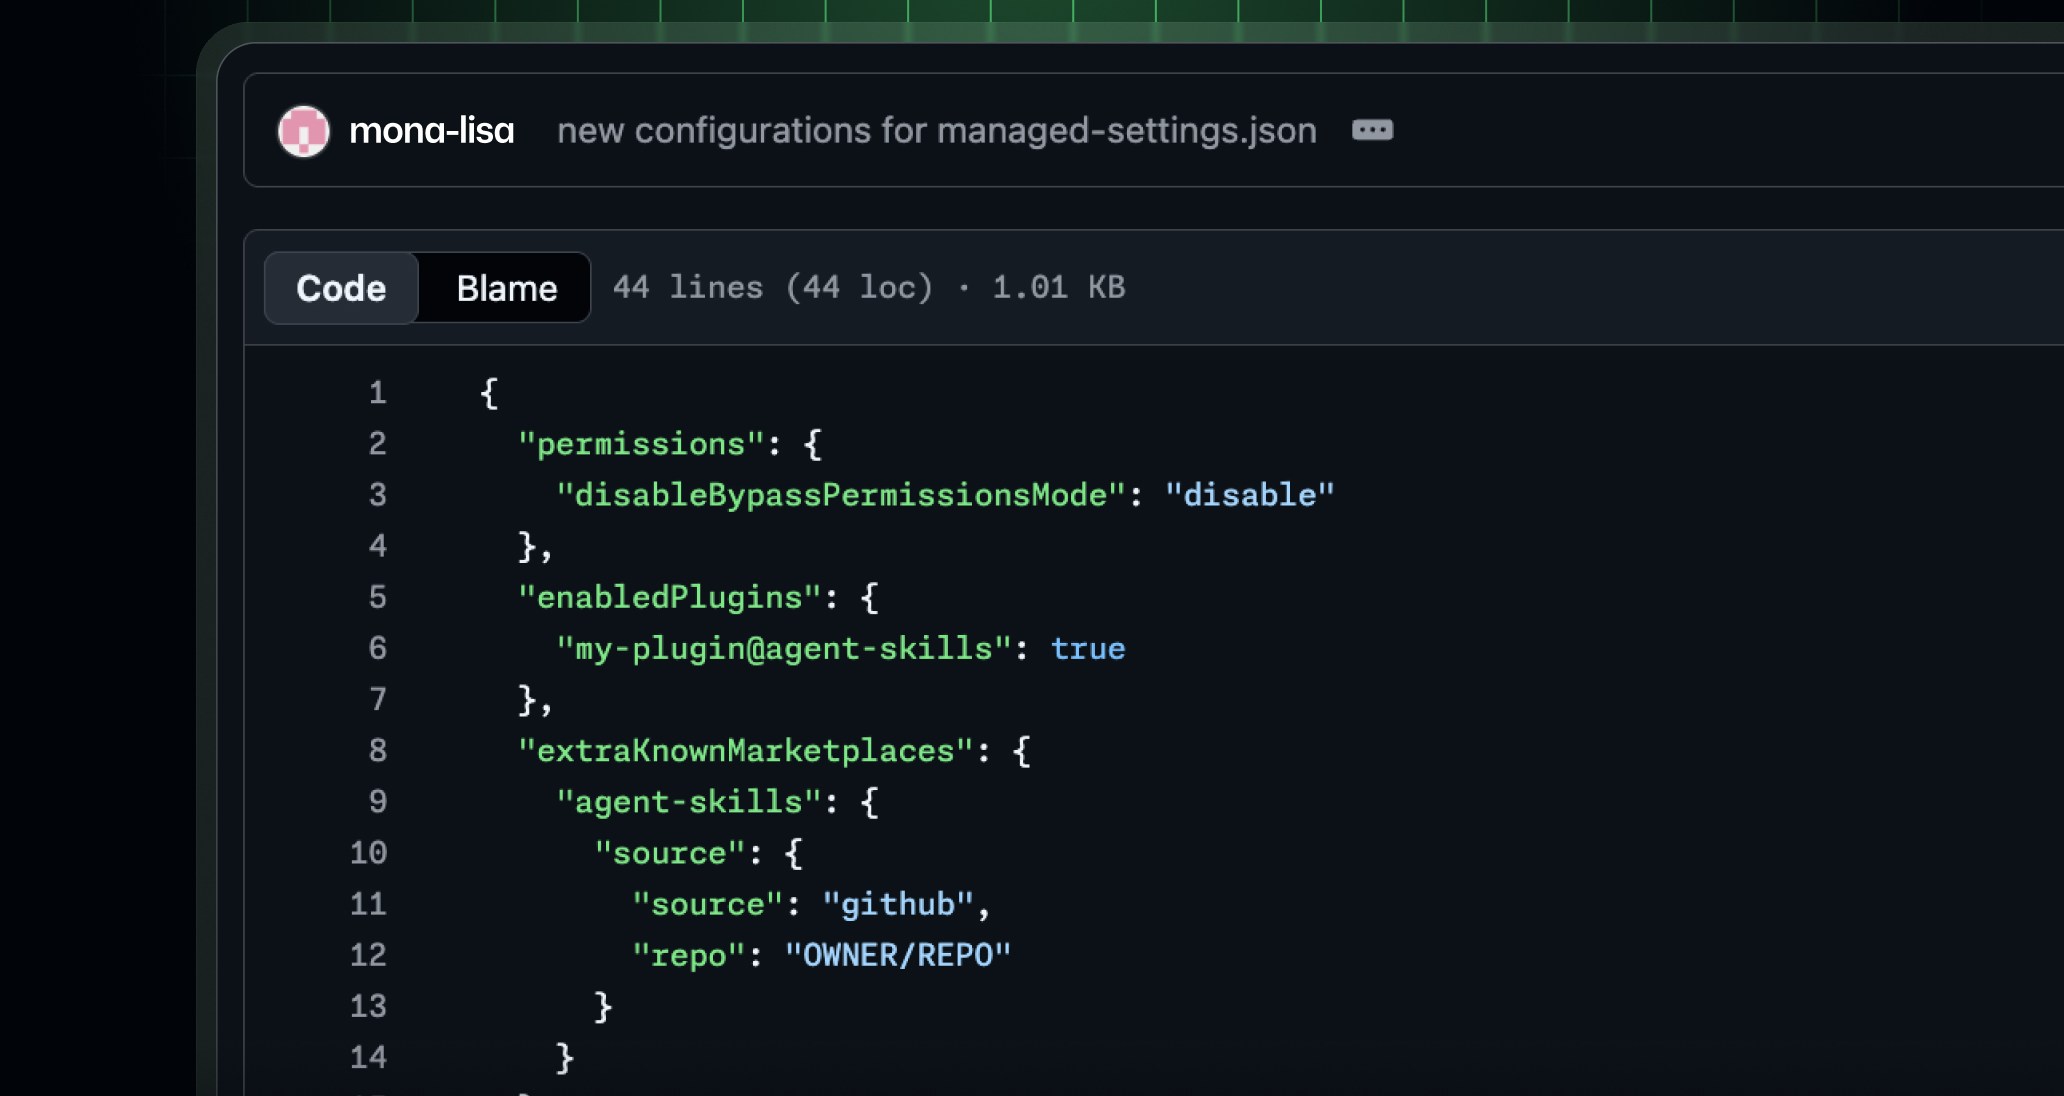This screenshot has height=1096, width=2064.
Task: Select line number 7
Action: 377,699
